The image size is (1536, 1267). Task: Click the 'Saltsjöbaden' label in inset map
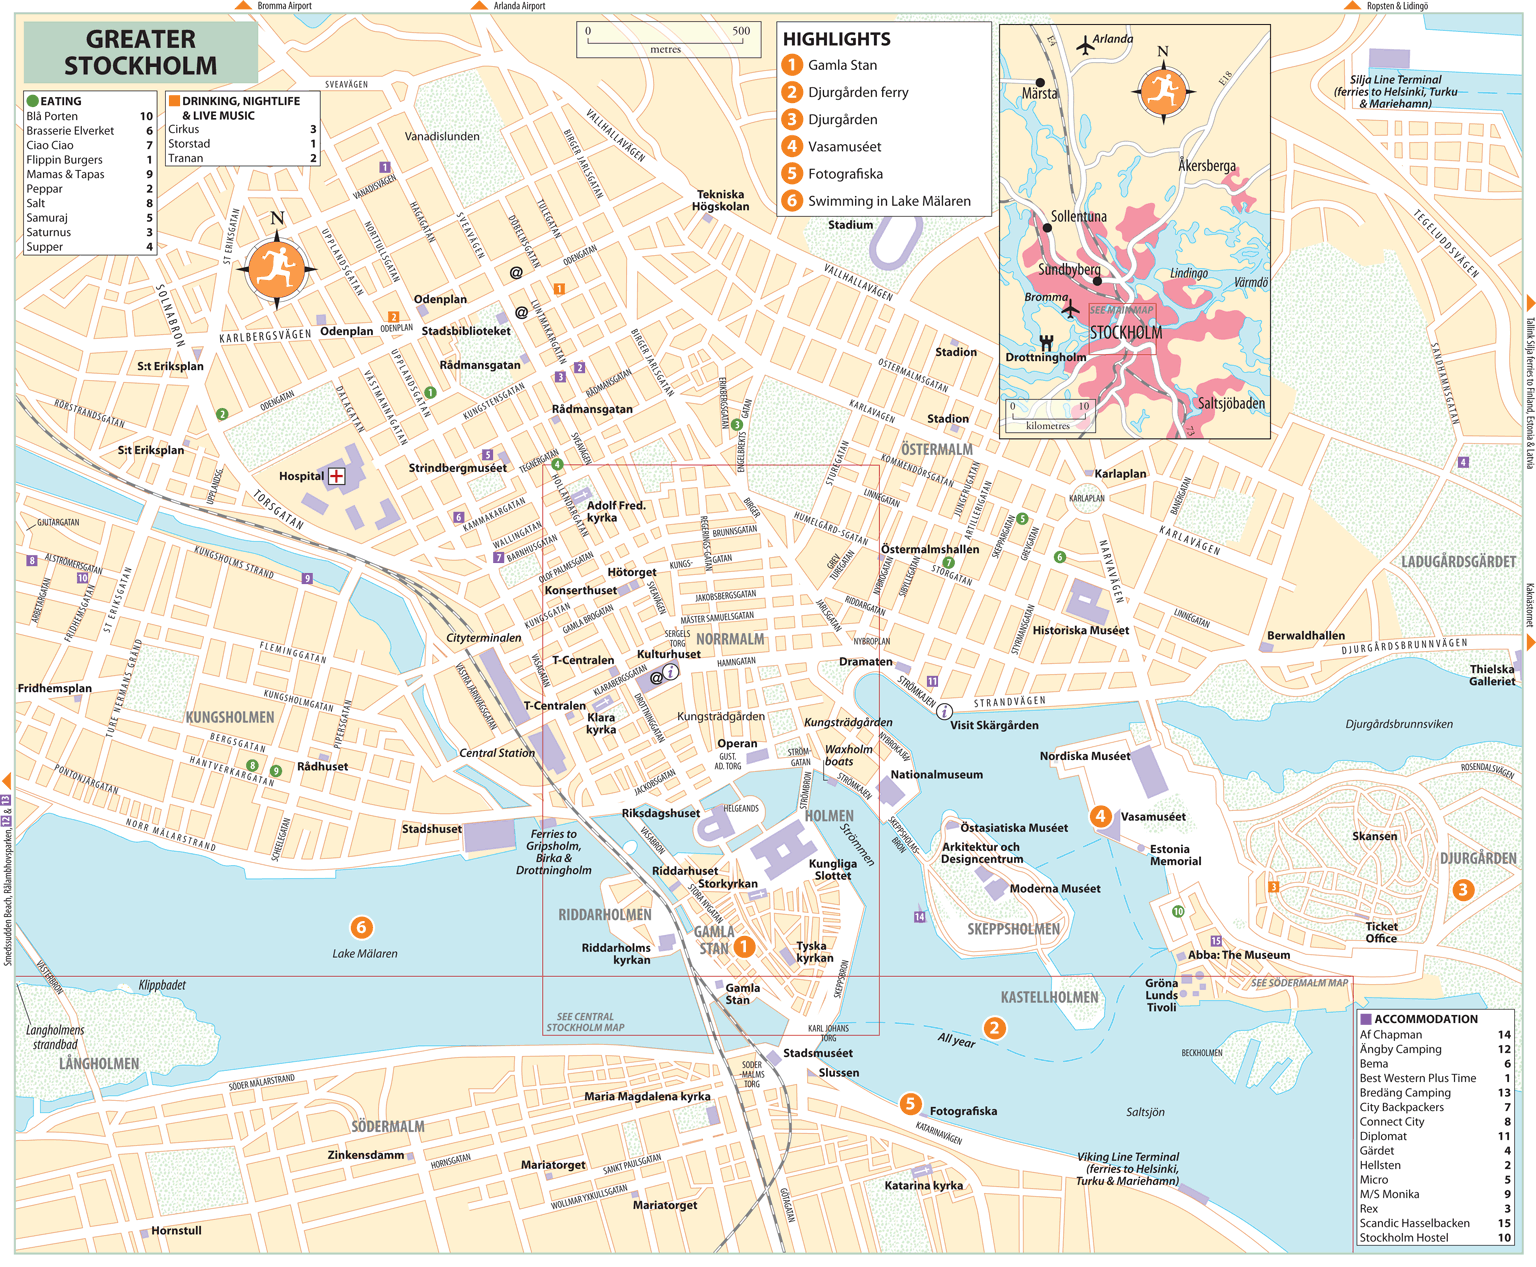1231,404
